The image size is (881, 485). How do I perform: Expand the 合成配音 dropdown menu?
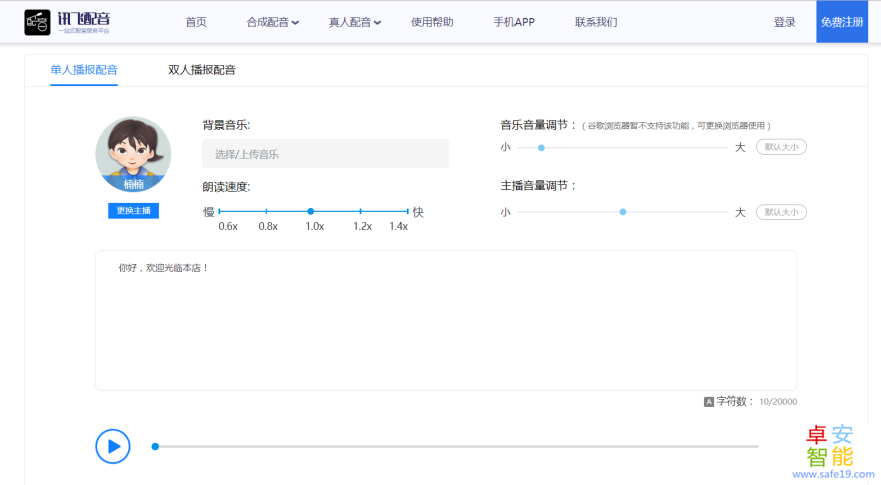(x=272, y=22)
